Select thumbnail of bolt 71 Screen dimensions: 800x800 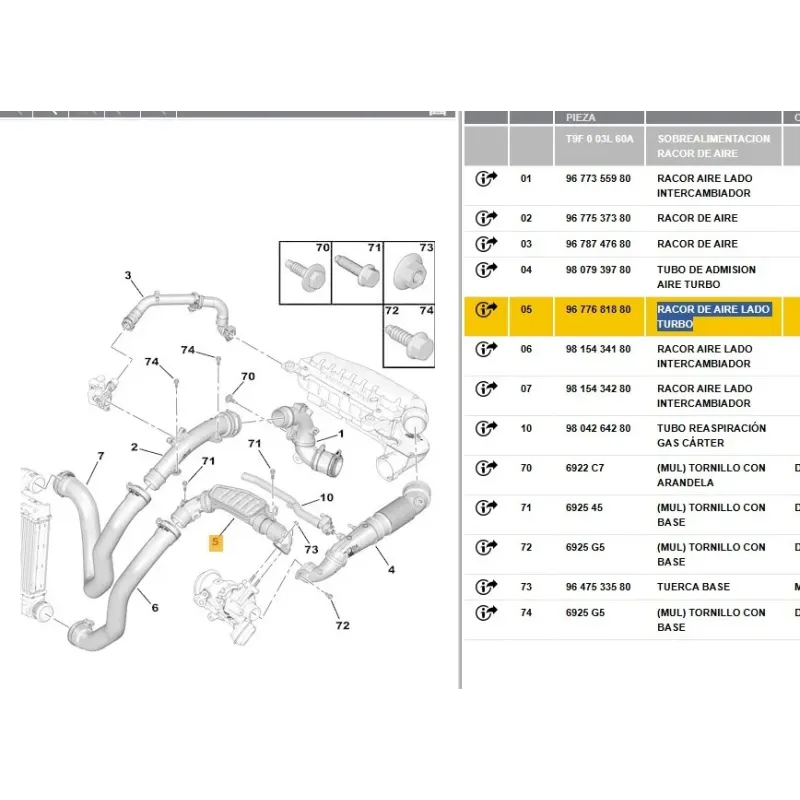[358, 271]
